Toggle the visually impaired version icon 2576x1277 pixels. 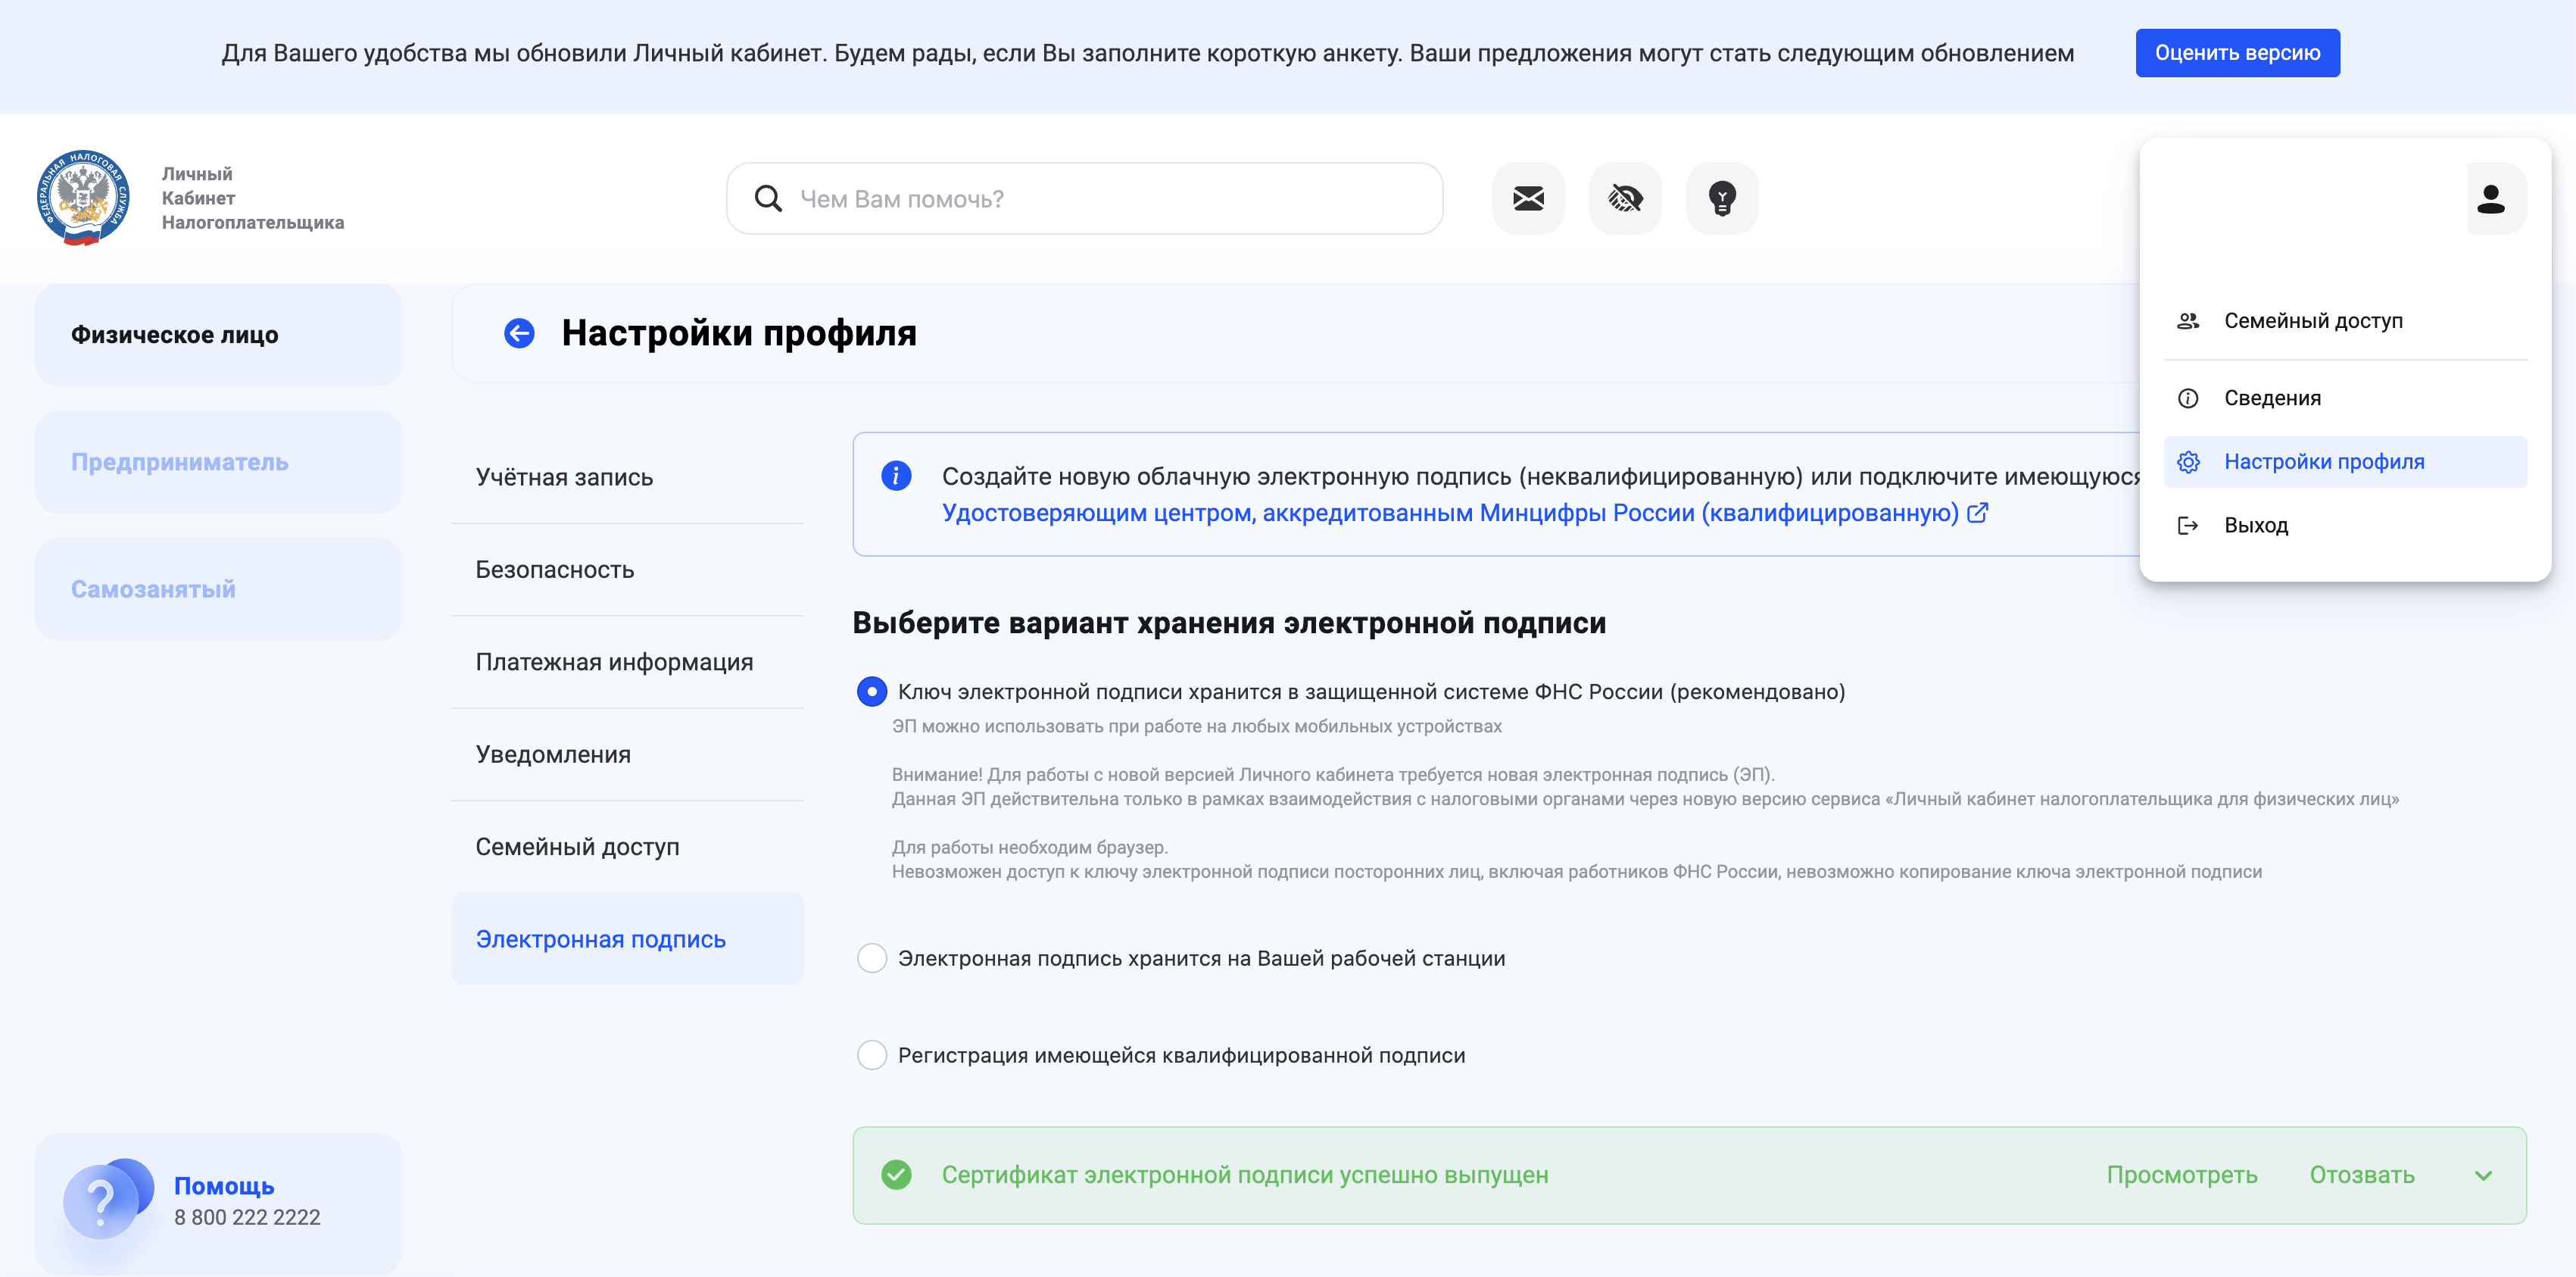(x=1625, y=199)
